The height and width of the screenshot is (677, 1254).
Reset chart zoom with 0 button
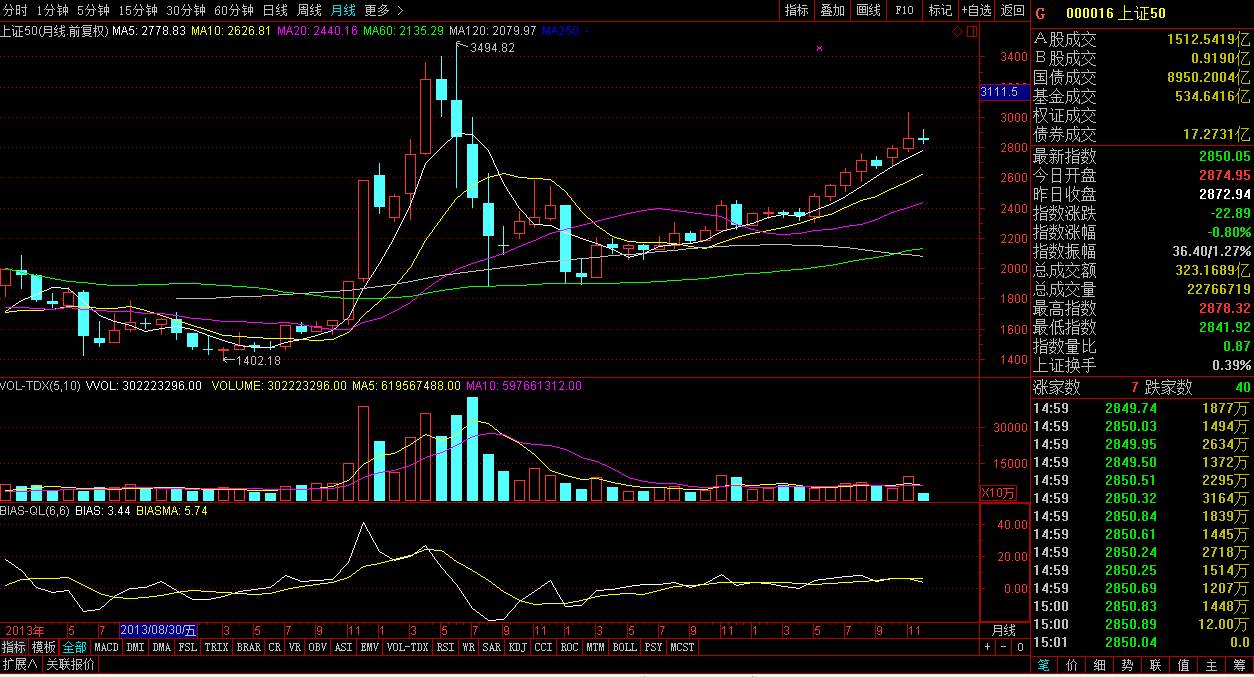click(x=1019, y=647)
